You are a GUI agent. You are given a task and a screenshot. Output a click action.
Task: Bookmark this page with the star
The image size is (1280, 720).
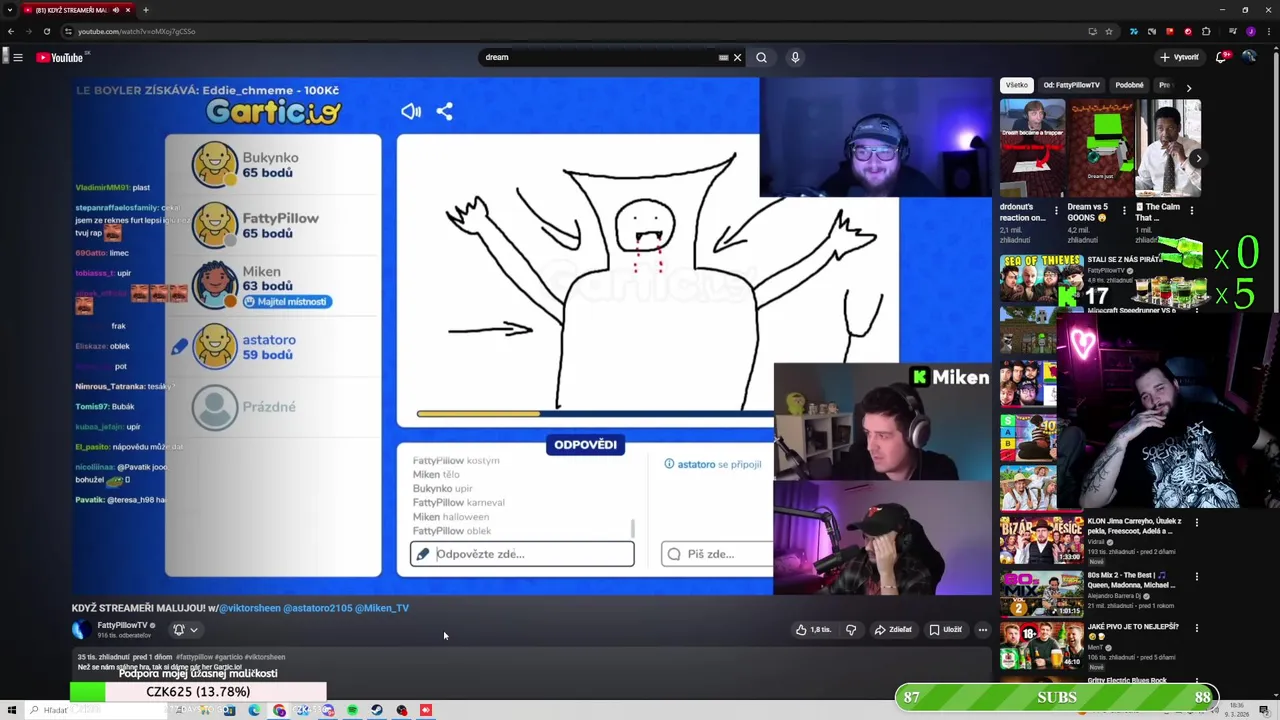(x=1108, y=31)
